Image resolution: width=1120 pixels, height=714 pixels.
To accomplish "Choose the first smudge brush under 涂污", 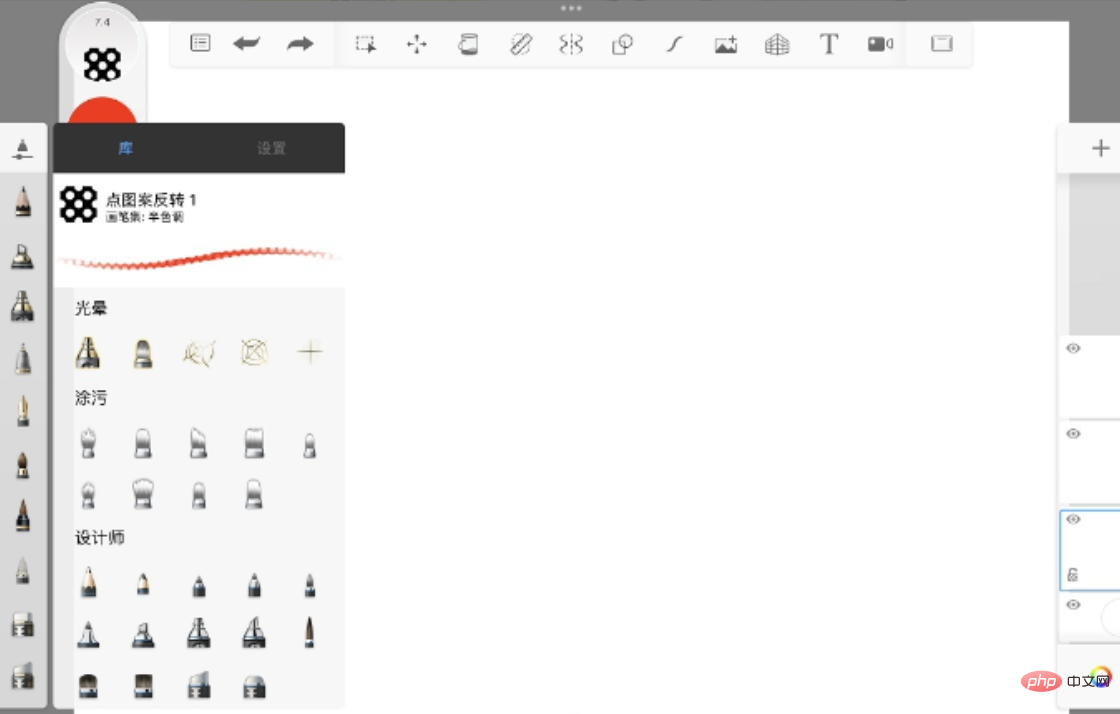I will pyautogui.click(x=88, y=443).
